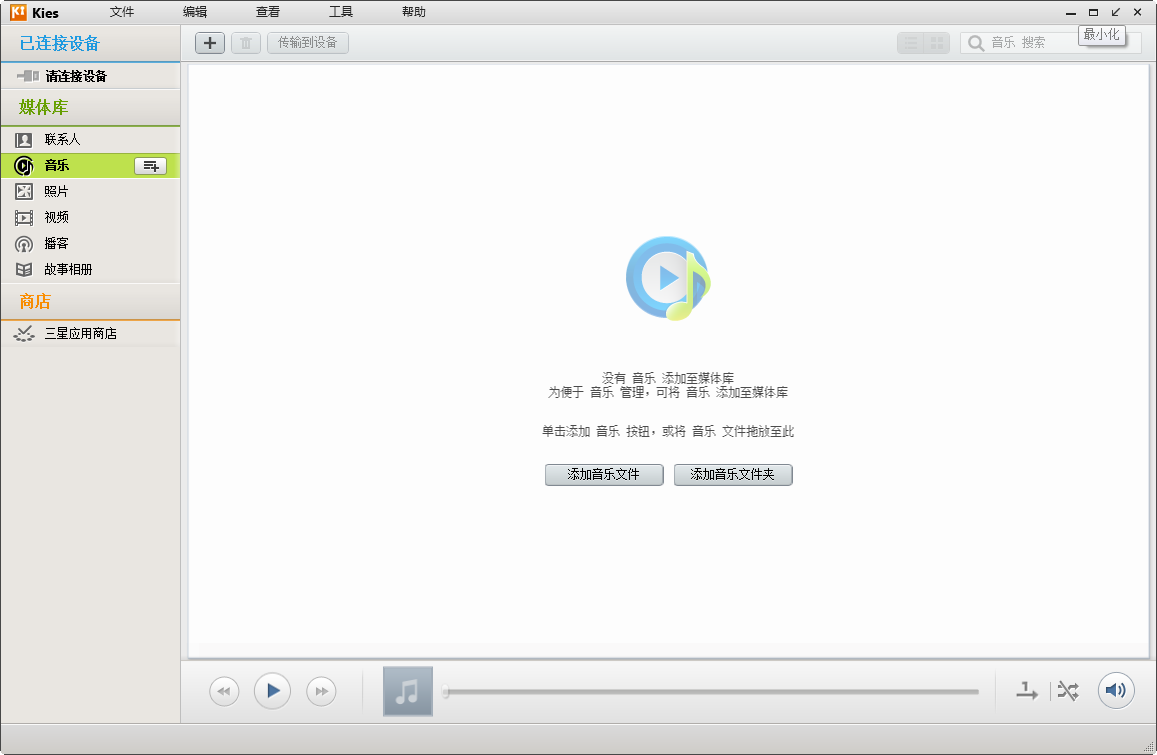1157x755 pixels.
Task: Focus the 音乐 搜索 search field
Action: pos(1051,43)
